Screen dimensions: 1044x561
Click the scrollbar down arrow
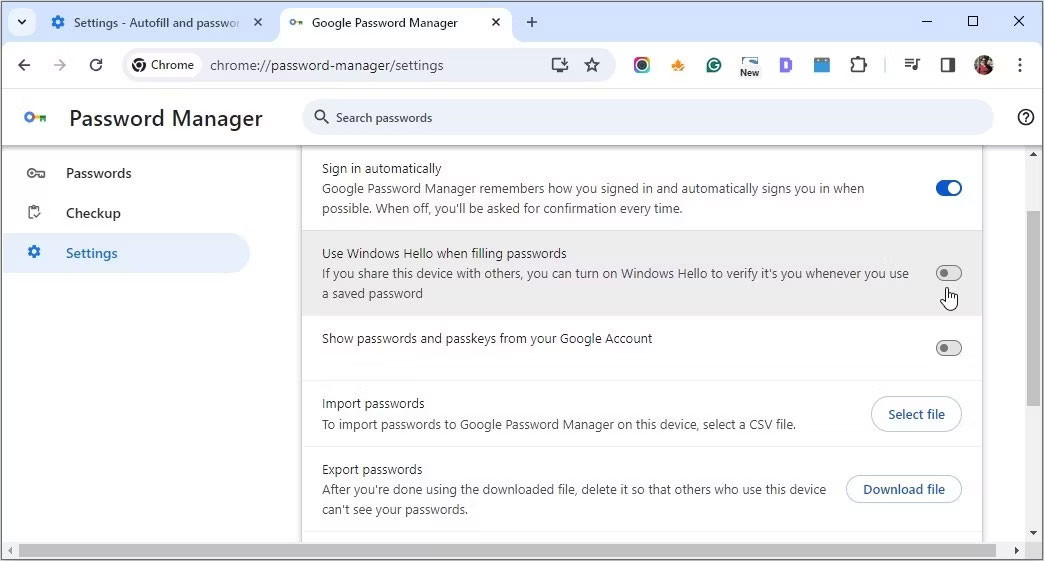[1033, 533]
